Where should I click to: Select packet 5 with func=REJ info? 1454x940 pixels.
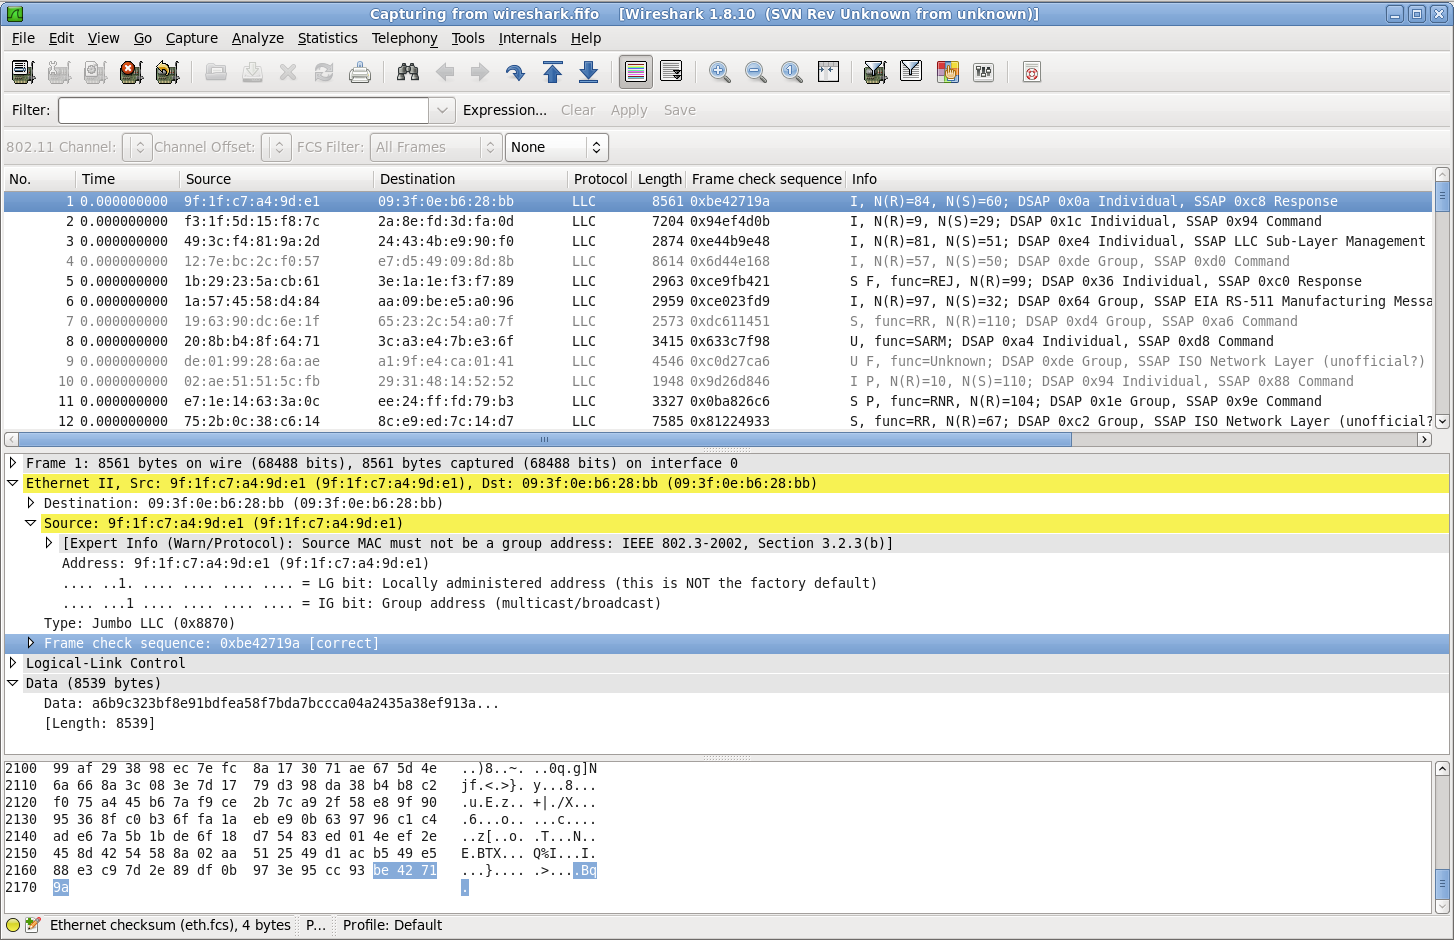[718, 281]
